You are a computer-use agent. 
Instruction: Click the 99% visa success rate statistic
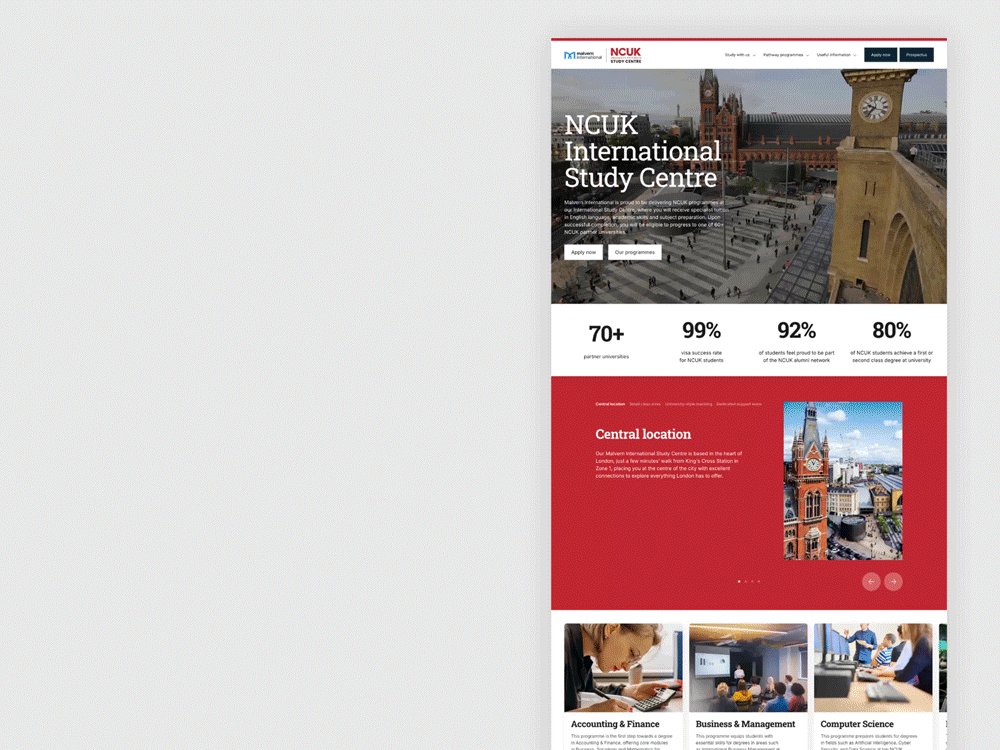click(x=702, y=341)
